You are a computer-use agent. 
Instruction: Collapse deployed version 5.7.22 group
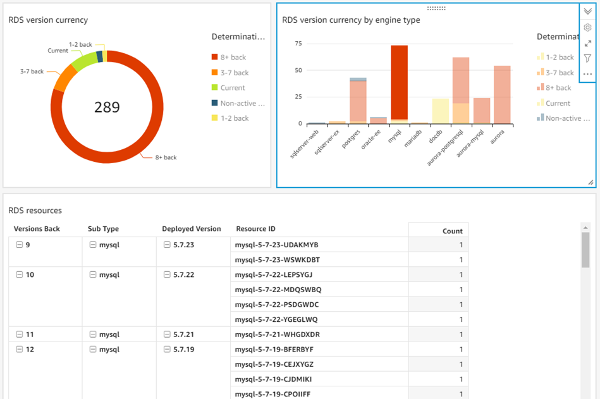pos(167,274)
